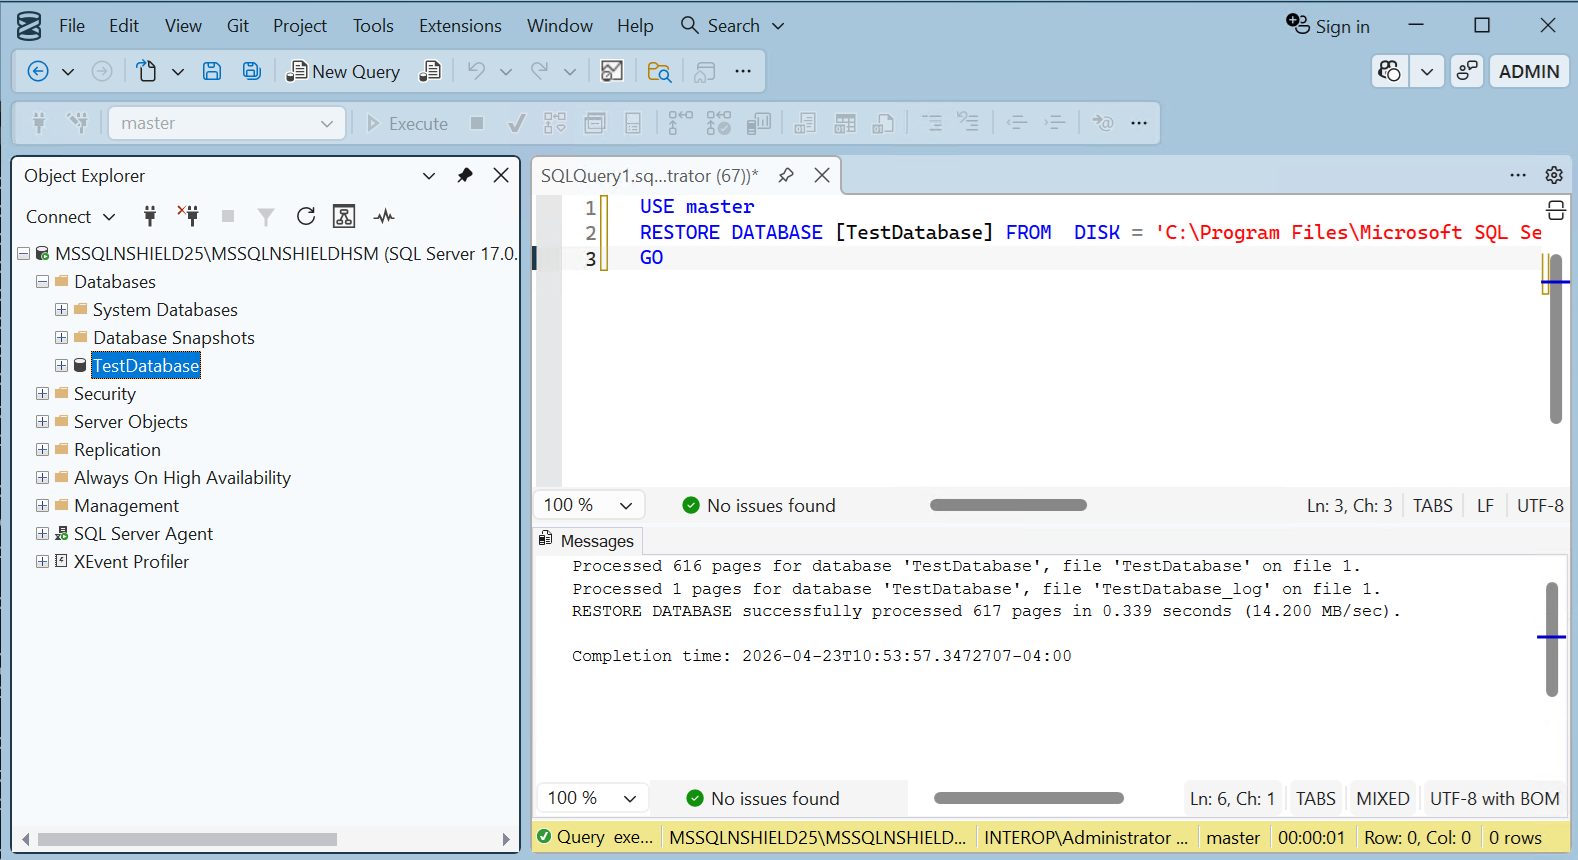The height and width of the screenshot is (860, 1578).
Task: Refresh the Object Explorer tree
Action: [306, 216]
